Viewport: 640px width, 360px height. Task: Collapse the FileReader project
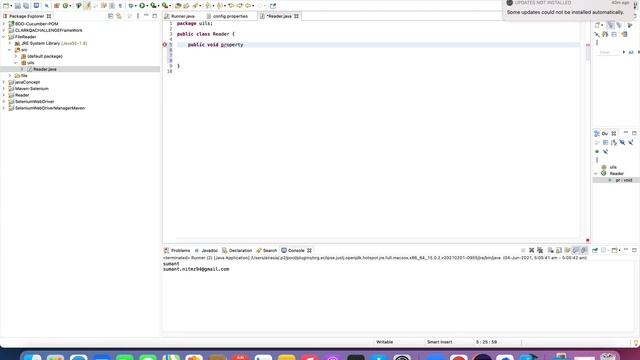coord(4,37)
